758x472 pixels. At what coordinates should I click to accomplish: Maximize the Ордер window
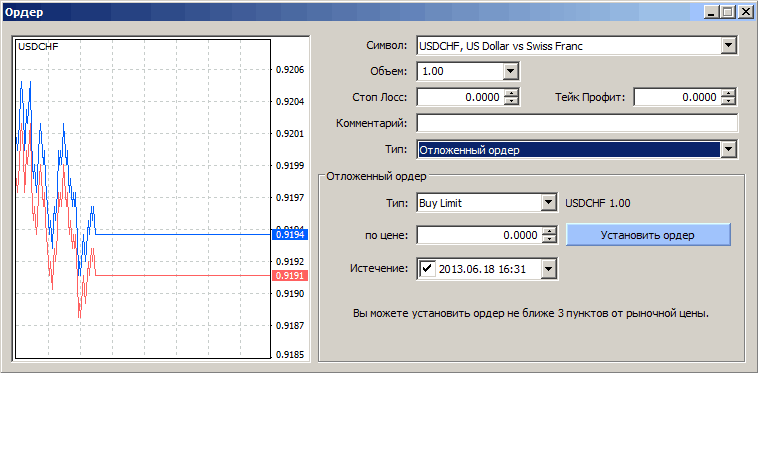(x=728, y=12)
